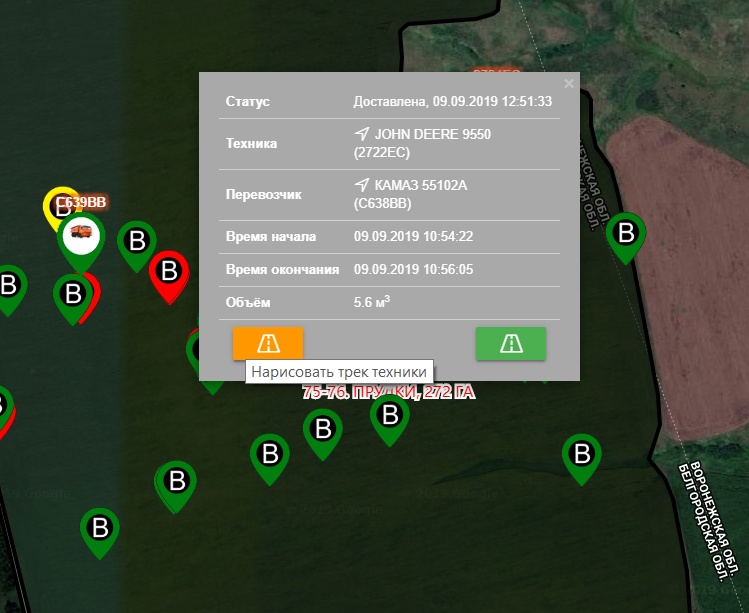This screenshot has width=749, height=613.
Task: Click the КАМАЗ 55102А (С638ВВ) text
Action: coord(410,194)
